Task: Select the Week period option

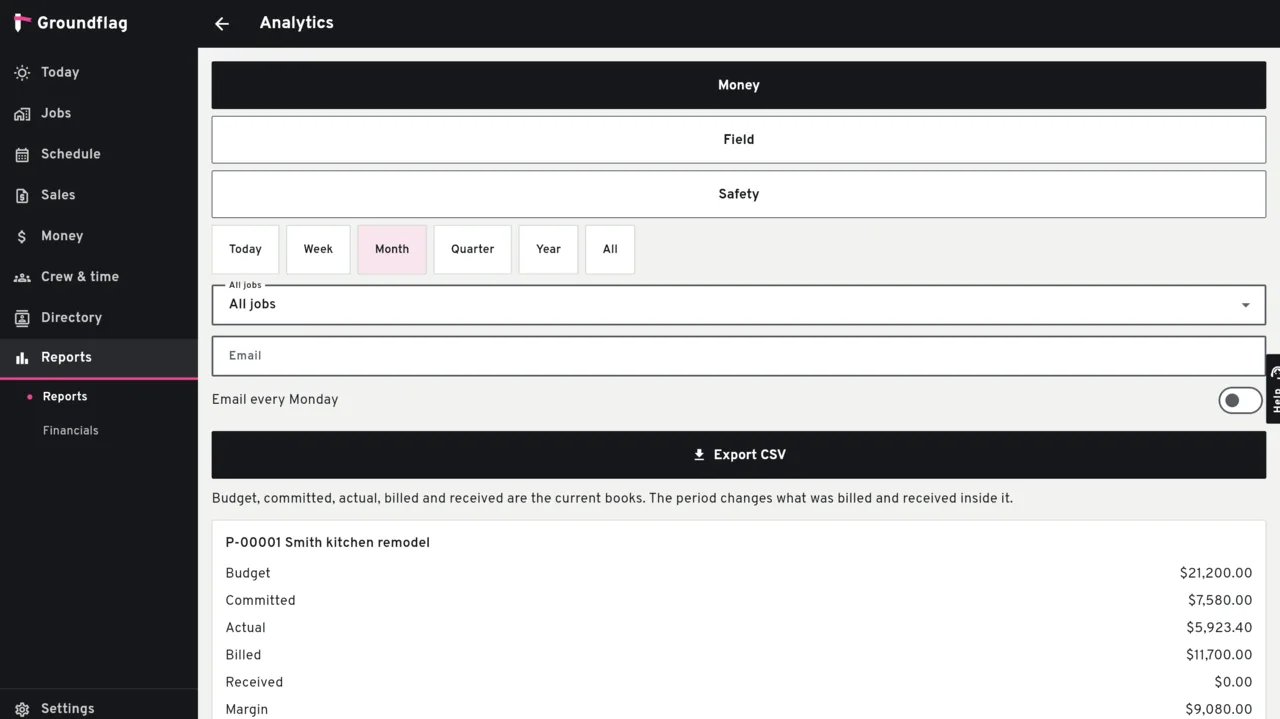Action: [x=318, y=249]
